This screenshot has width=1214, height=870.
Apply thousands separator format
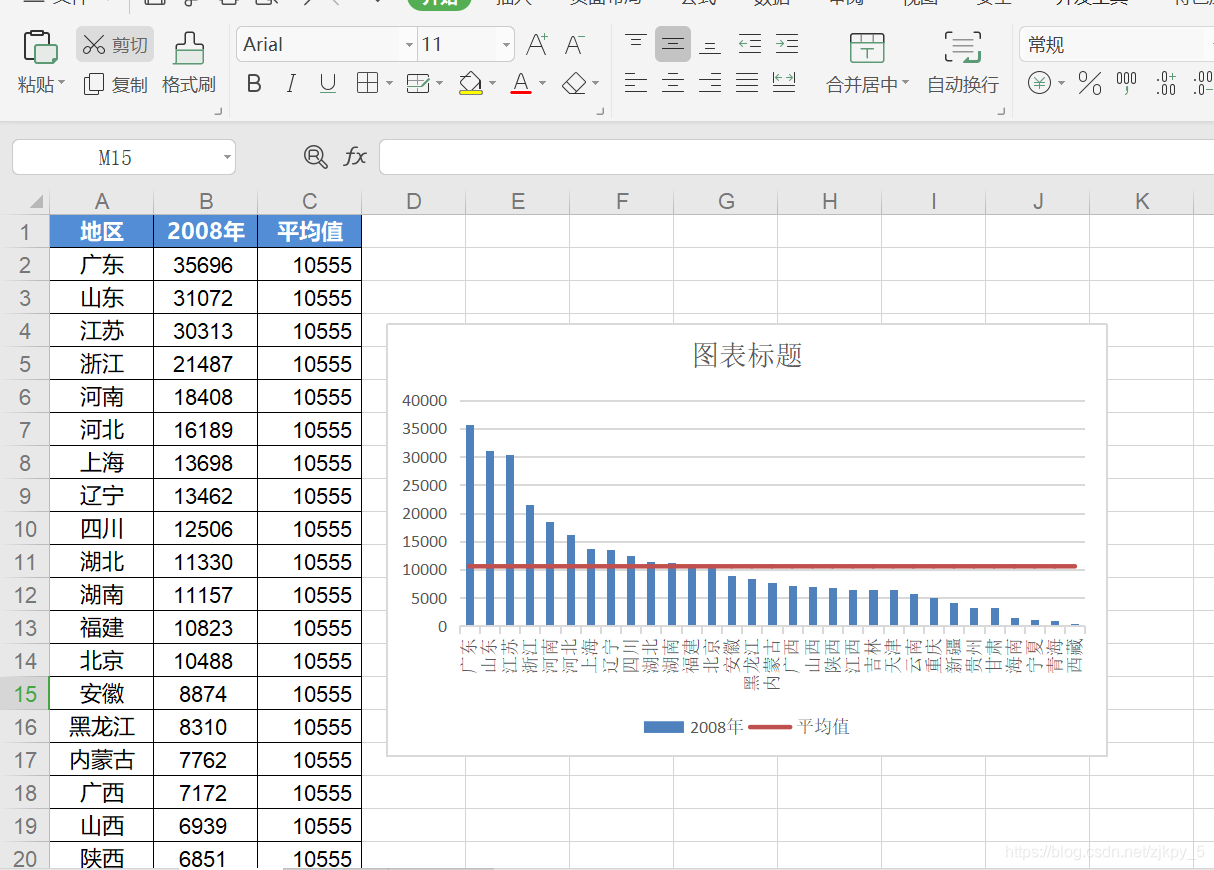[x=1127, y=84]
